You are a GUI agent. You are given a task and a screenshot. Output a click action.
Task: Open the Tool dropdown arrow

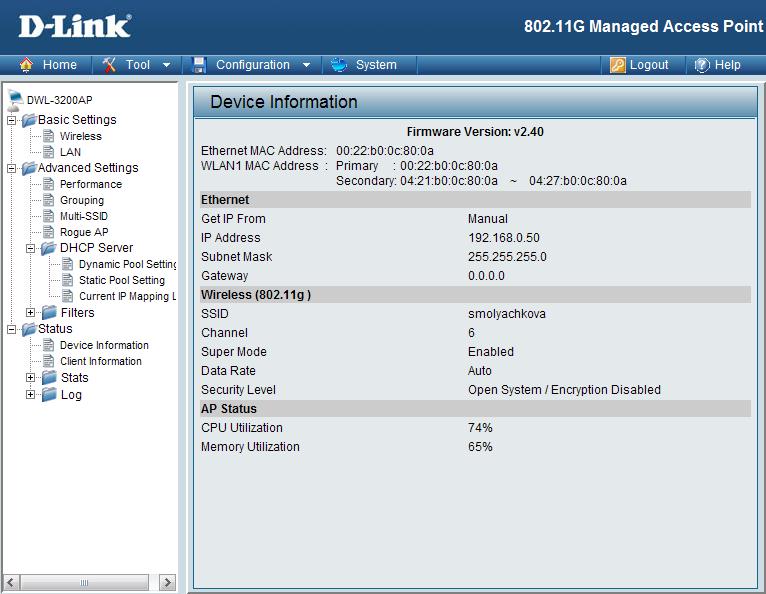[x=166, y=65]
